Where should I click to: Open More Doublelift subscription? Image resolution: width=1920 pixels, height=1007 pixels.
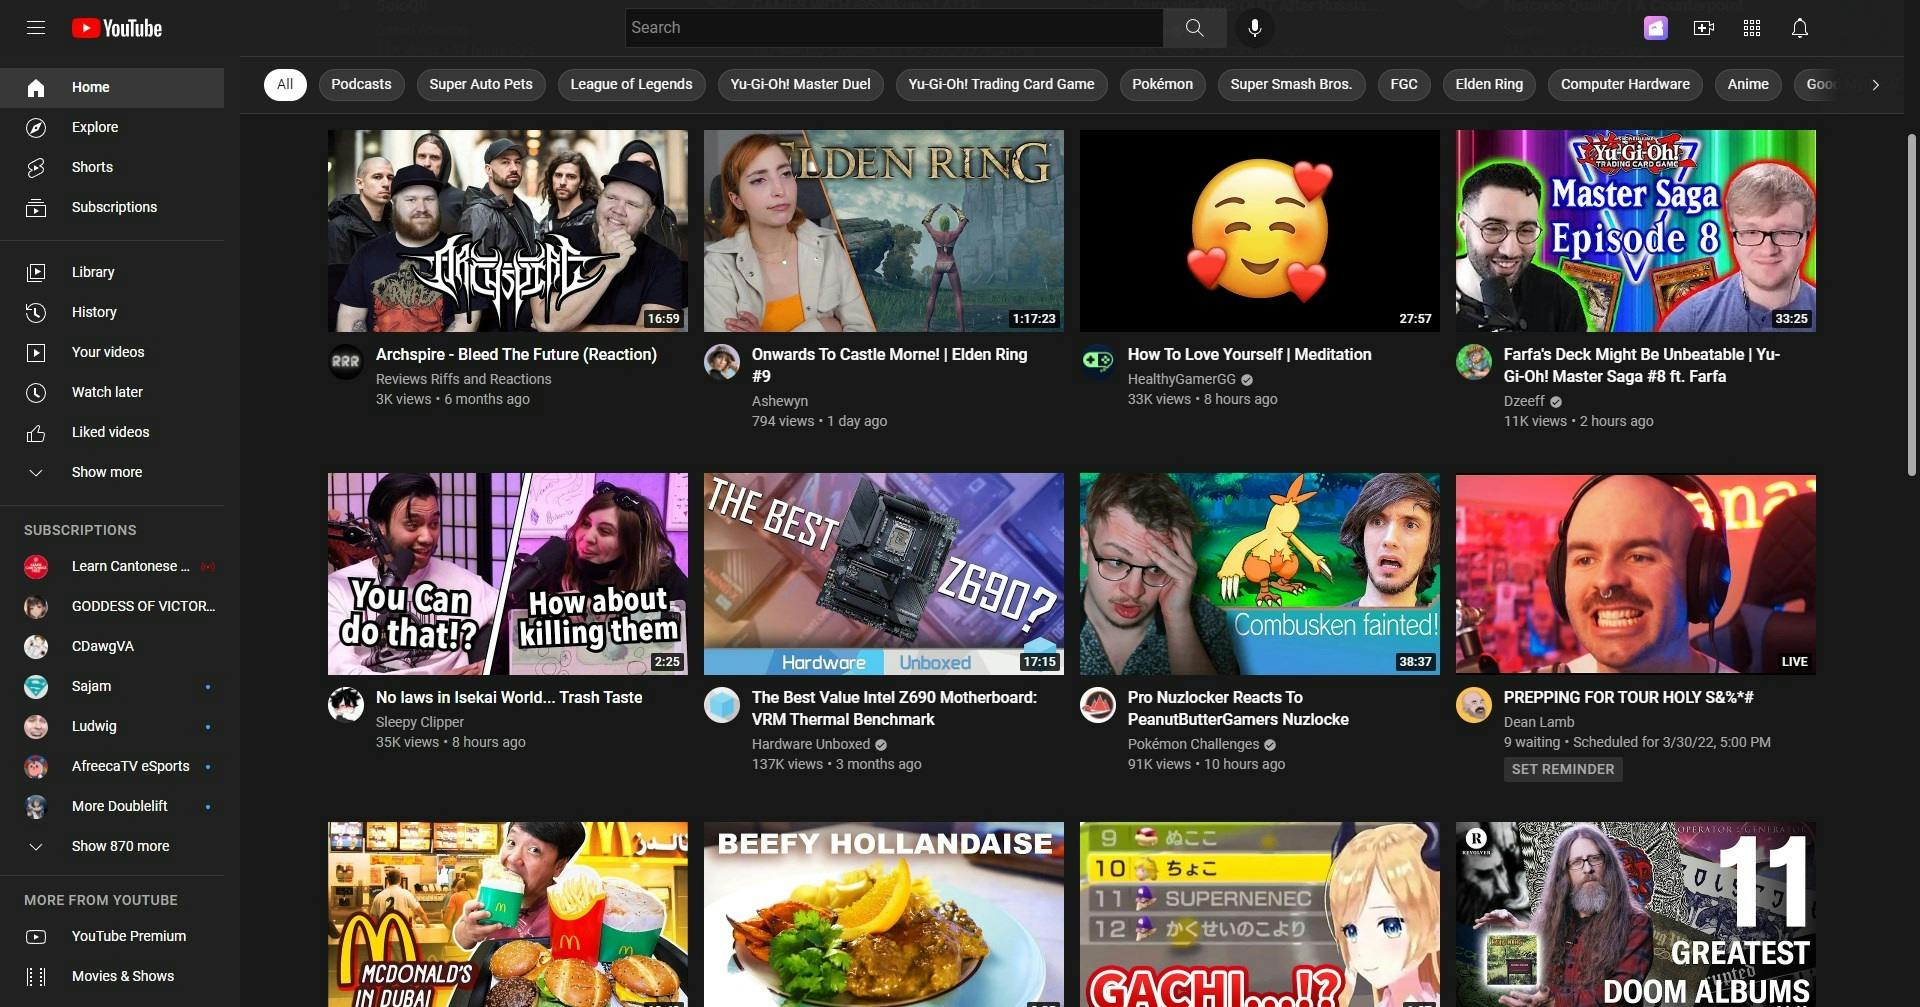(112, 807)
